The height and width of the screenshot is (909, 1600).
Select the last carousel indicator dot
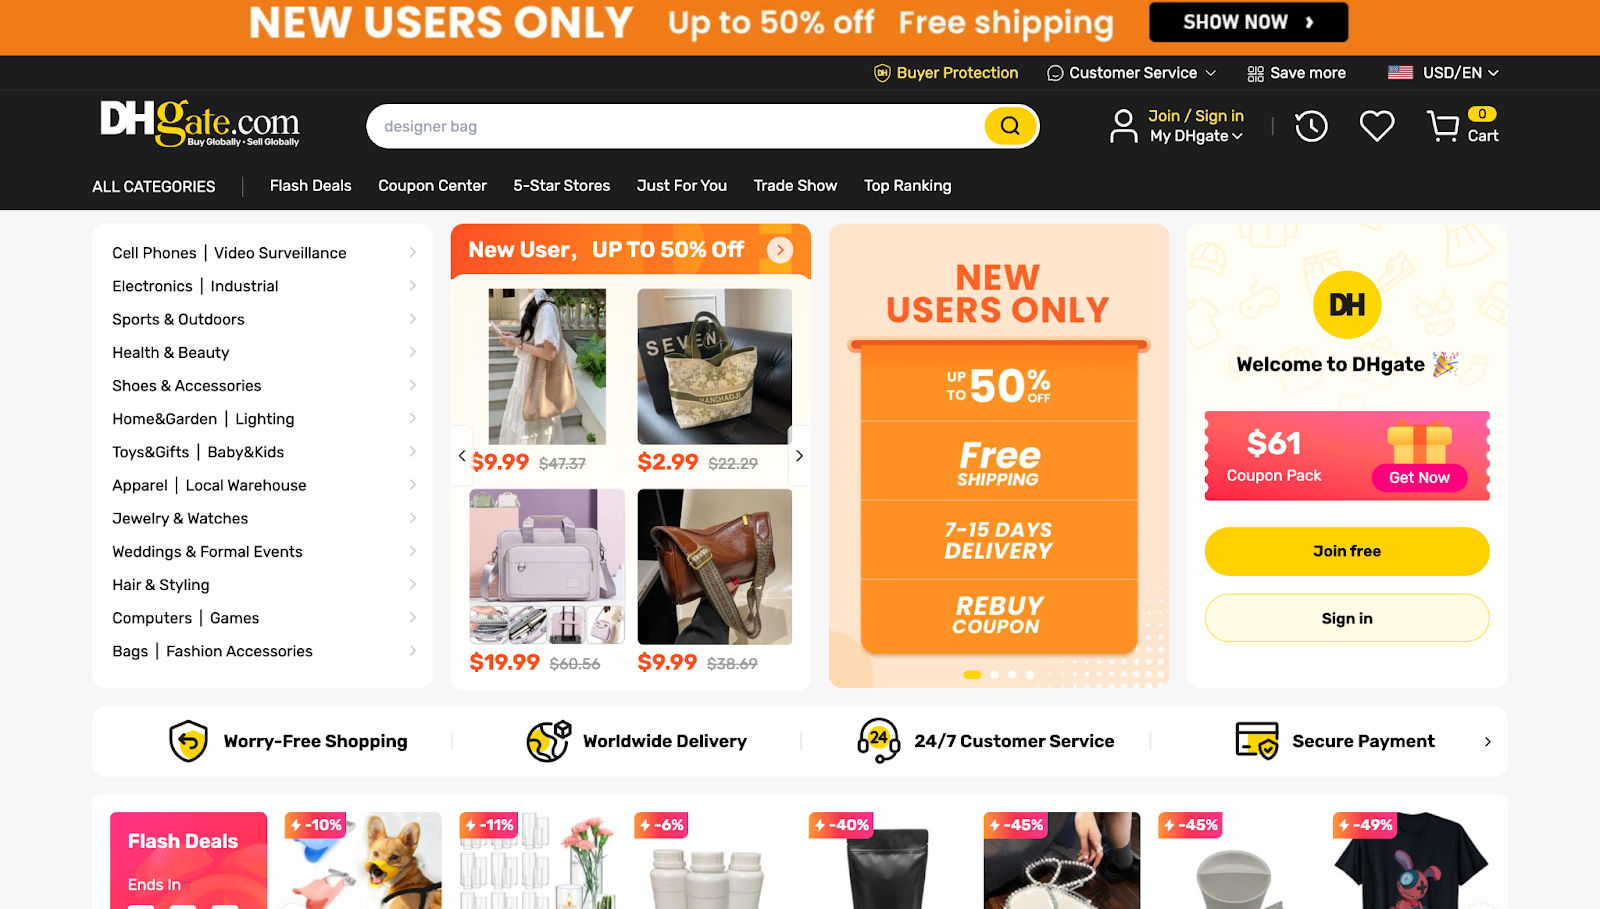click(1030, 675)
